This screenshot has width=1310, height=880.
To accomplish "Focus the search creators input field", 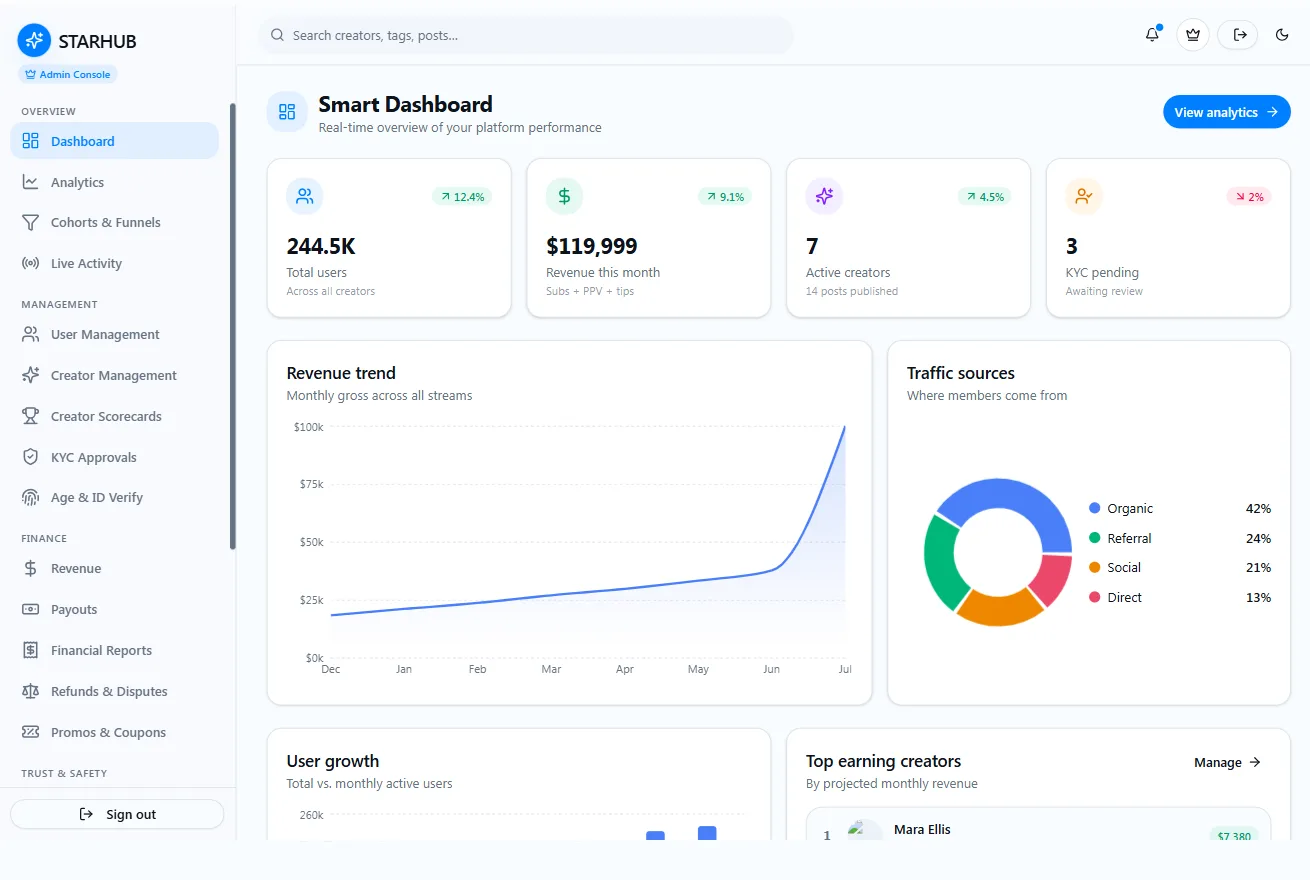I will tap(526, 35).
